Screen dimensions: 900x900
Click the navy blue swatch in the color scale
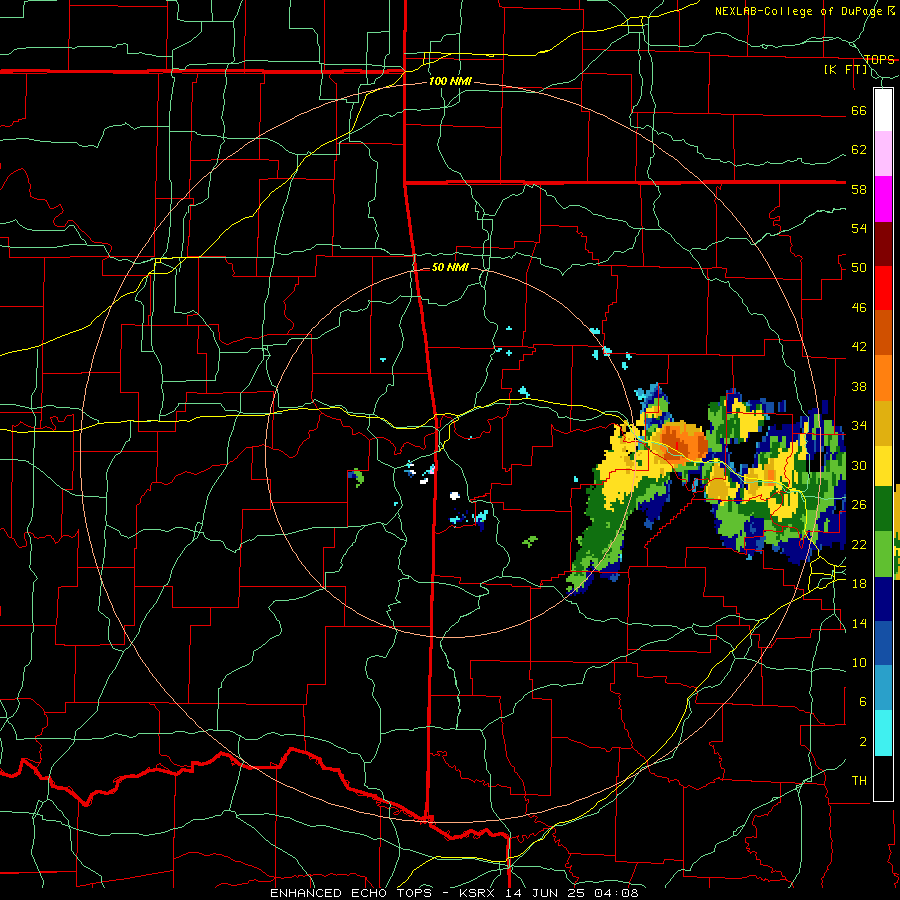(x=883, y=599)
